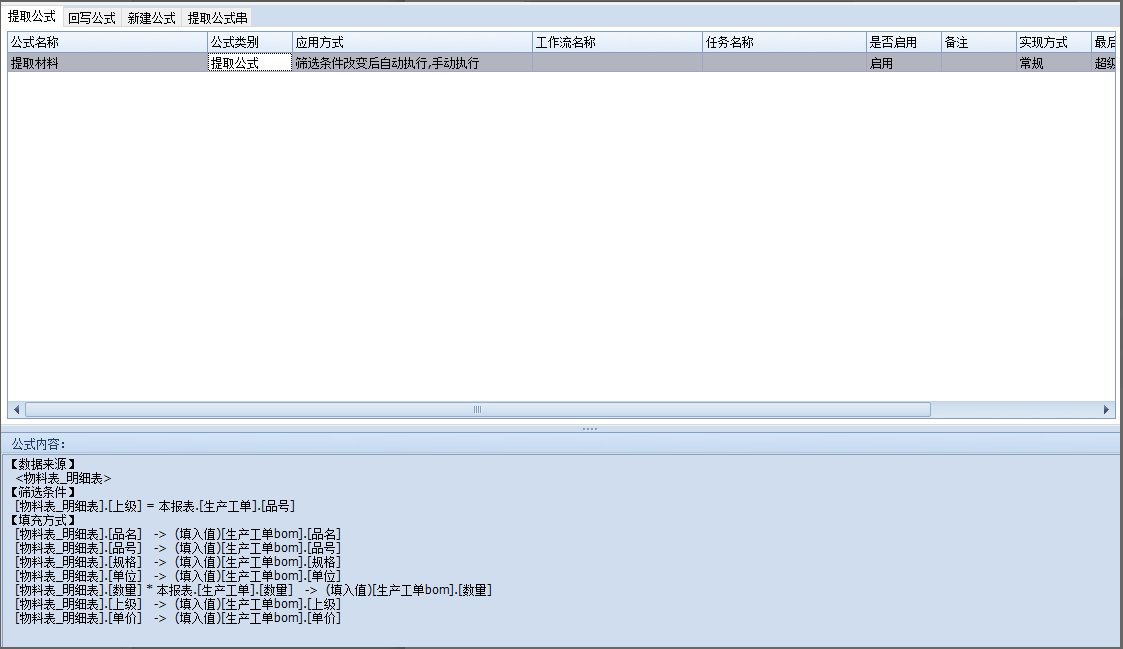This screenshot has height=649, width=1123.
Task: Click the 任务名称 column header
Action: 783,42
